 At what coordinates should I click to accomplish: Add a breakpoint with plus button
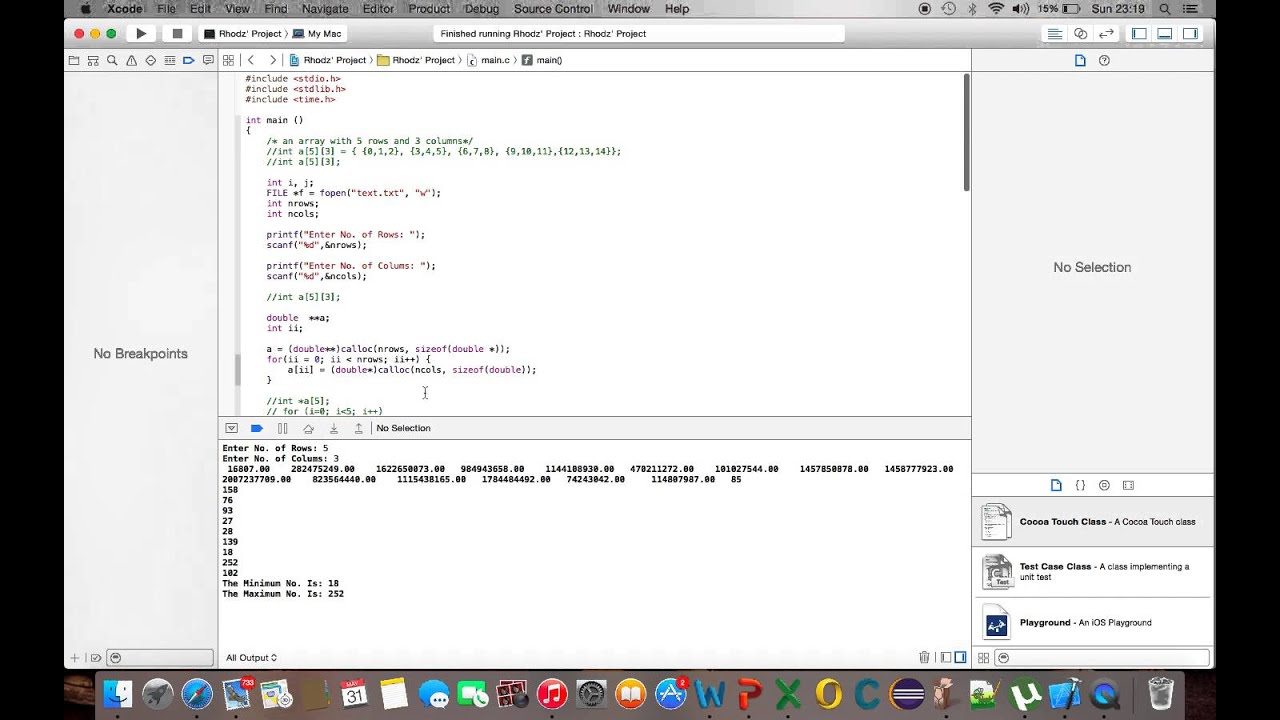coord(74,657)
